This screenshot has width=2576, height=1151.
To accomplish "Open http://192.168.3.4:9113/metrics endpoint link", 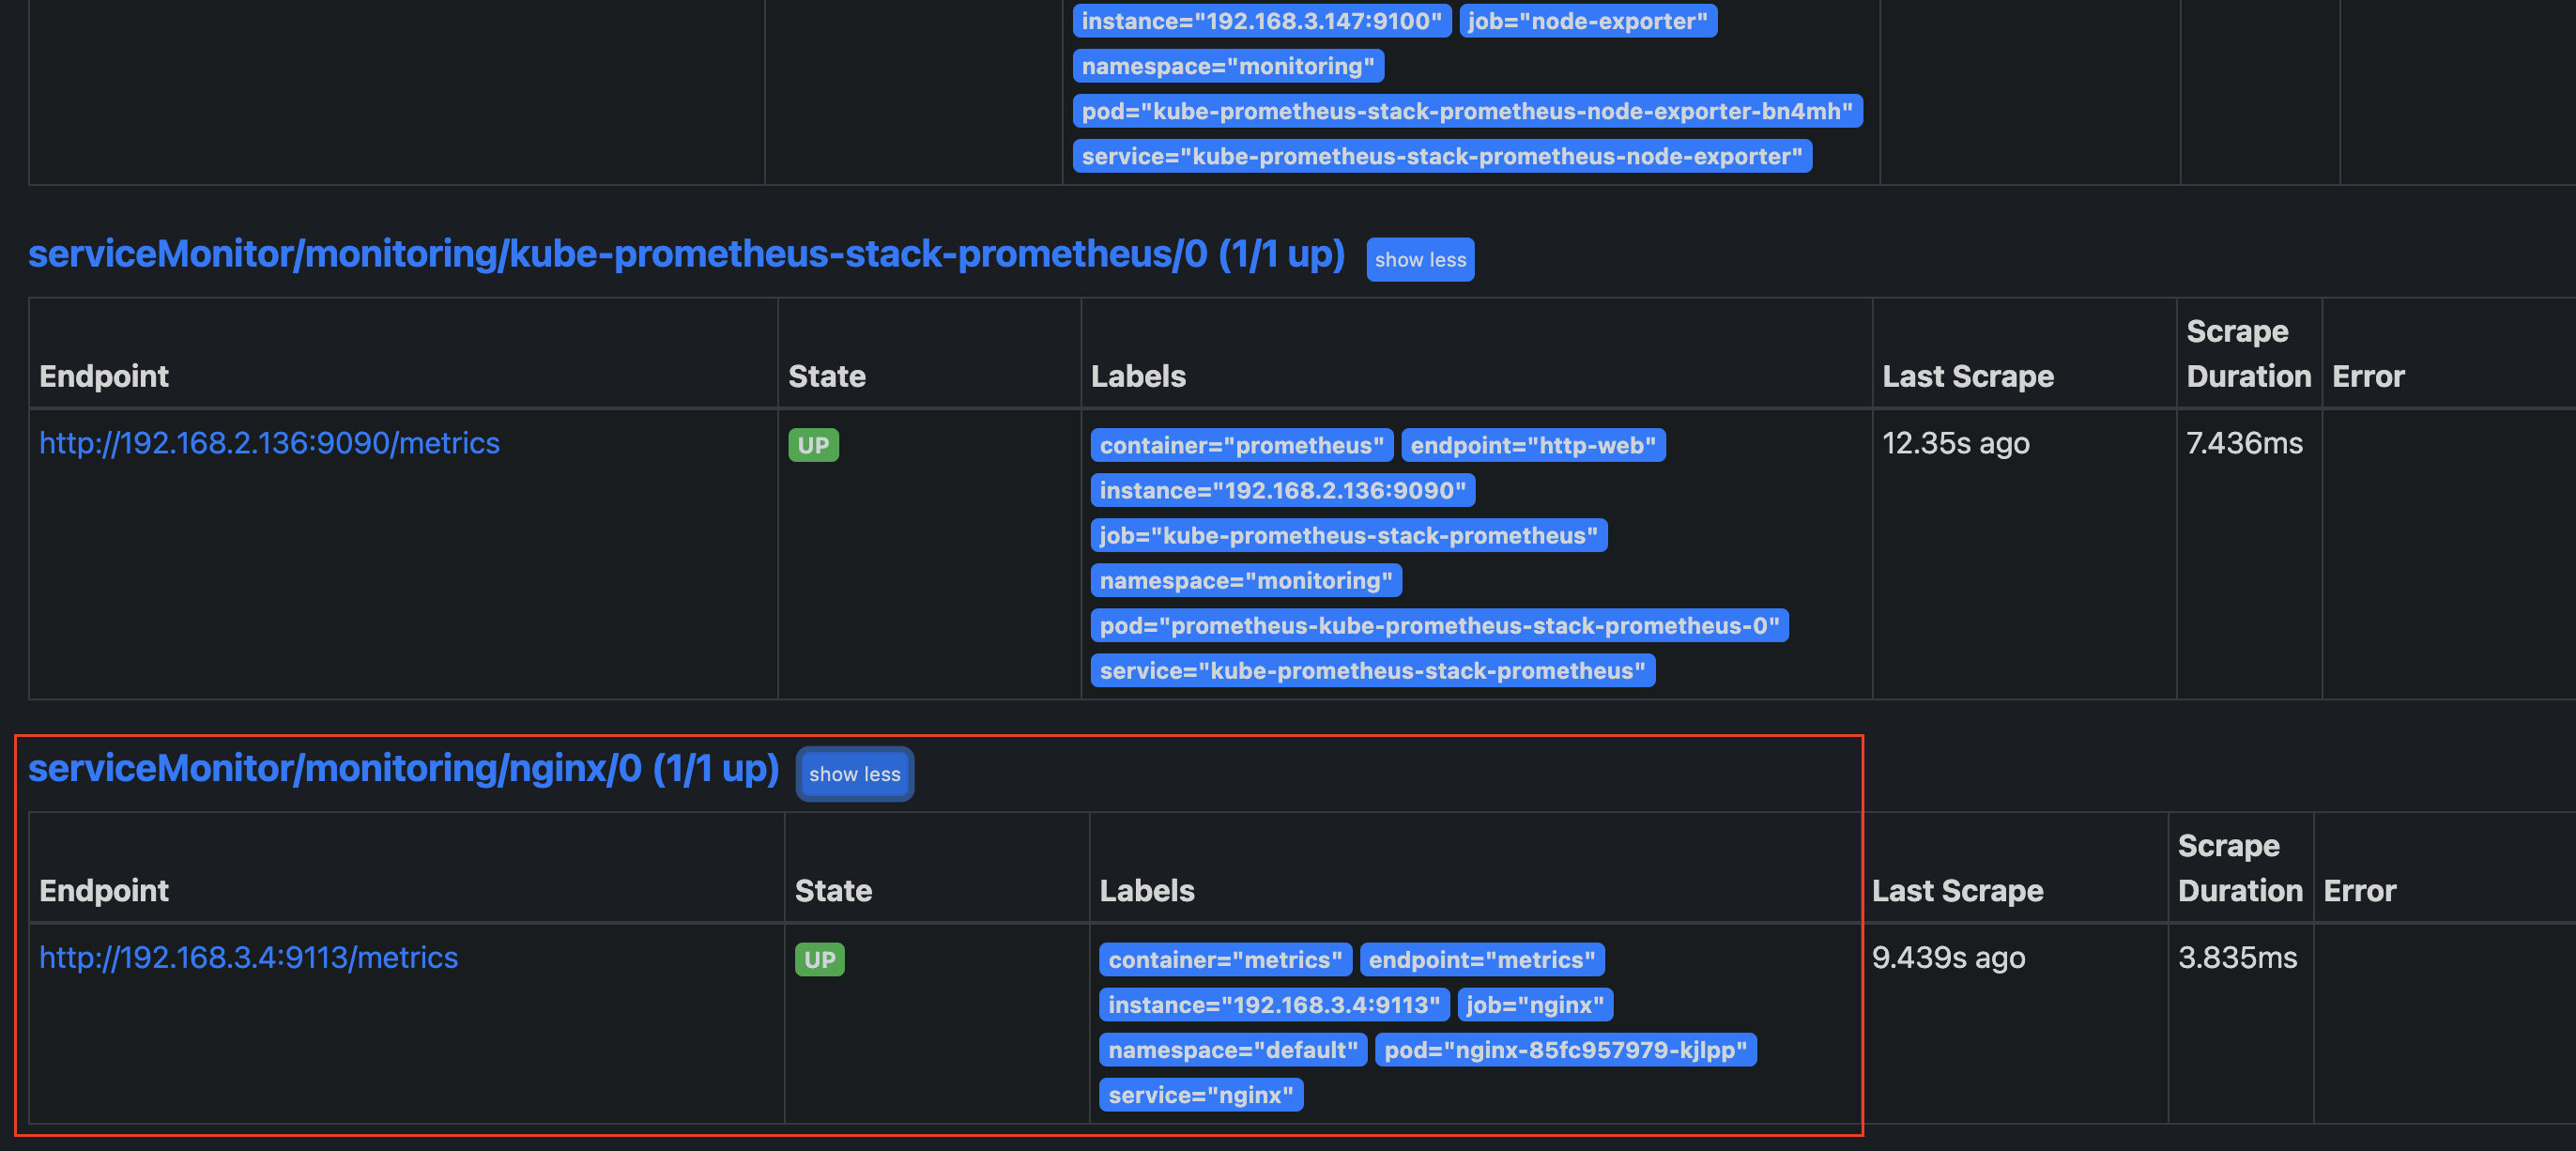I will (x=248, y=958).
